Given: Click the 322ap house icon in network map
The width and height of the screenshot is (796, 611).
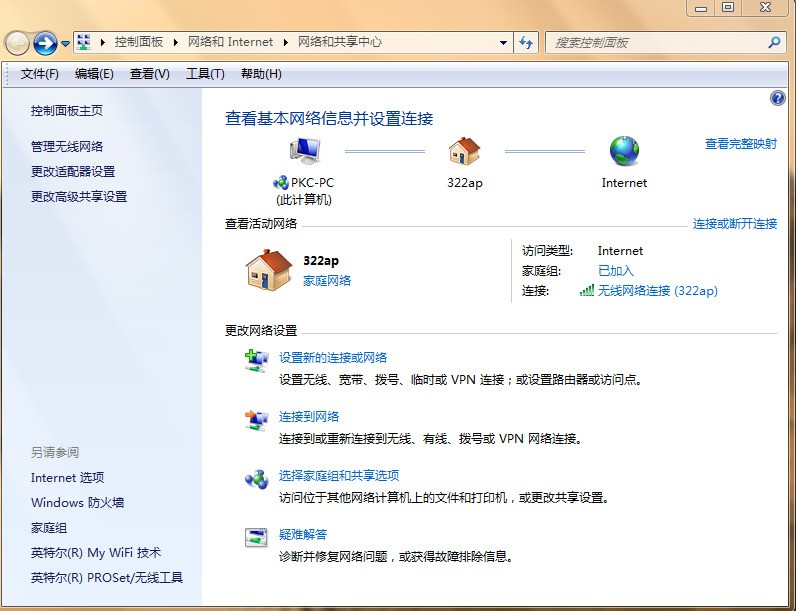Looking at the screenshot, I should coord(464,151).
